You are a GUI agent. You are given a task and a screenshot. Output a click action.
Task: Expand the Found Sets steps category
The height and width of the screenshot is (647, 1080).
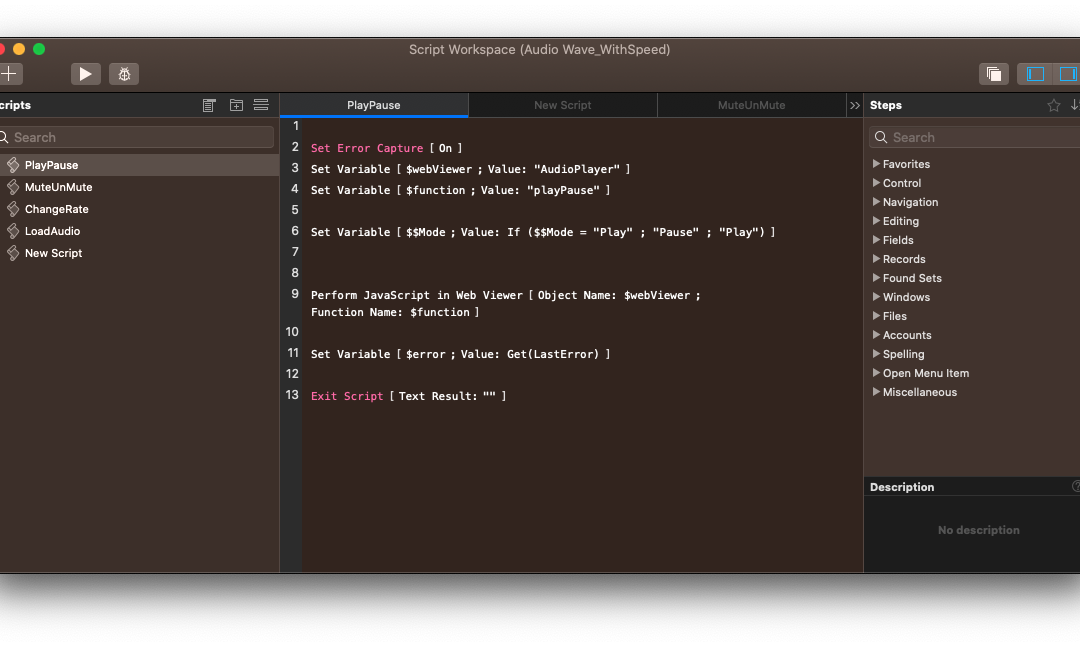[x=876, y=278]
